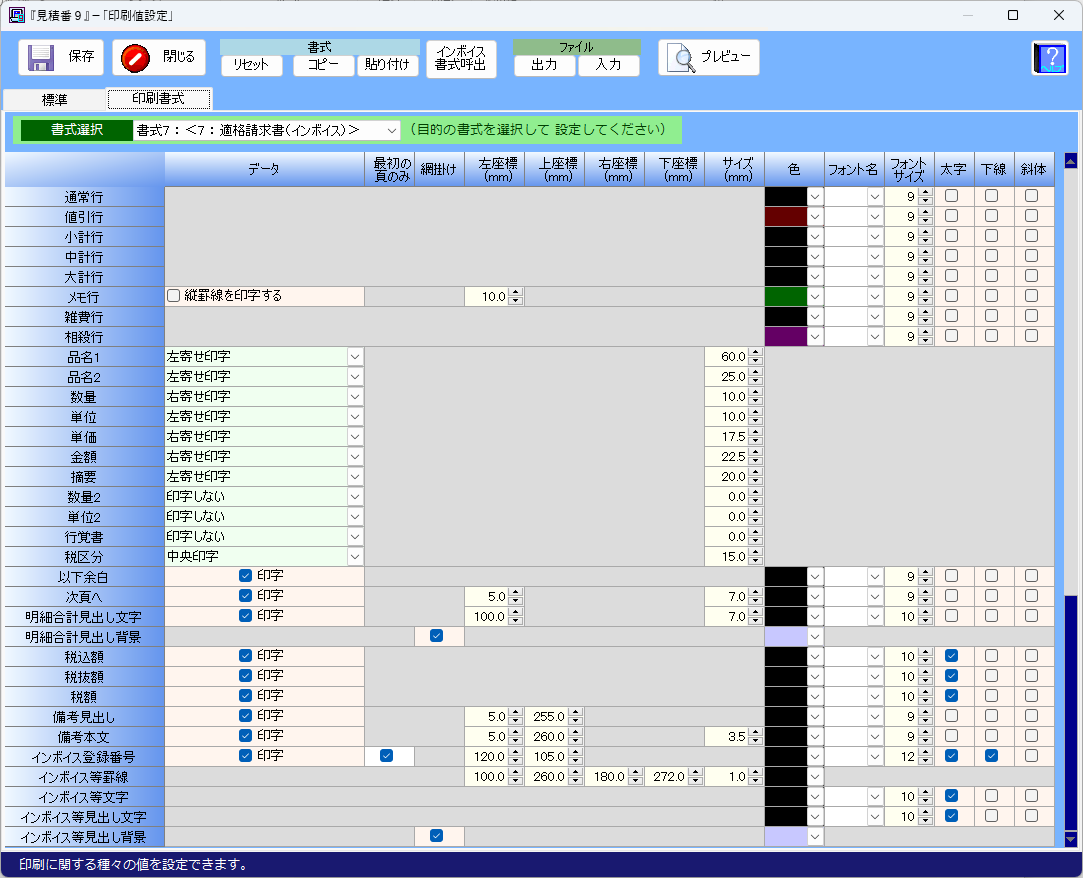Click the vertical scrollbar thumb
The height and width of the screenshot is (878, 1083).
[1071, 712]
